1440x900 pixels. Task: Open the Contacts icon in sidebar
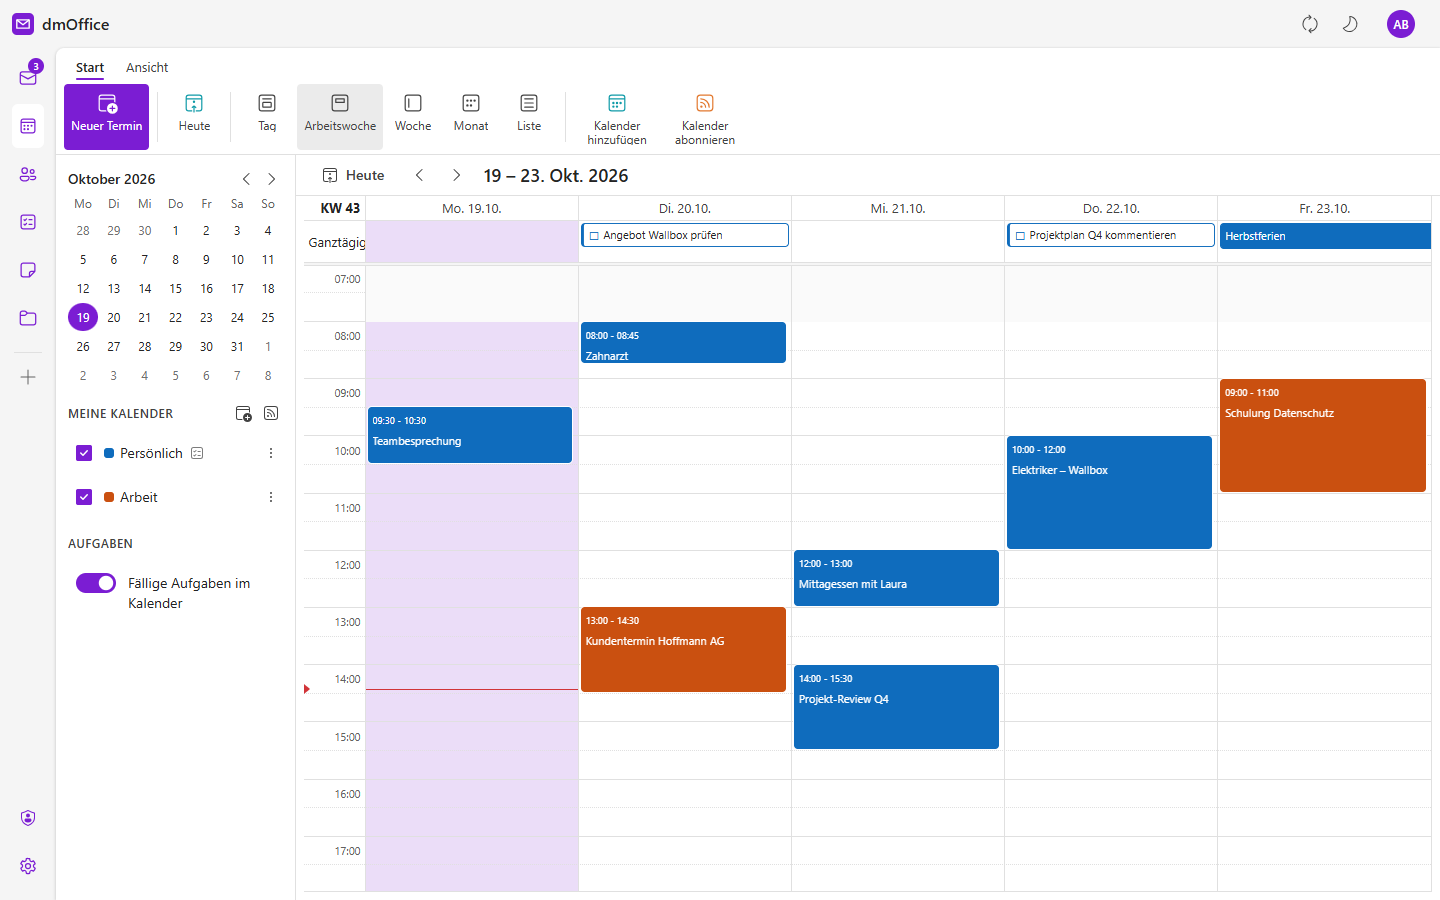pyautogui.click(x=28, y=174)
